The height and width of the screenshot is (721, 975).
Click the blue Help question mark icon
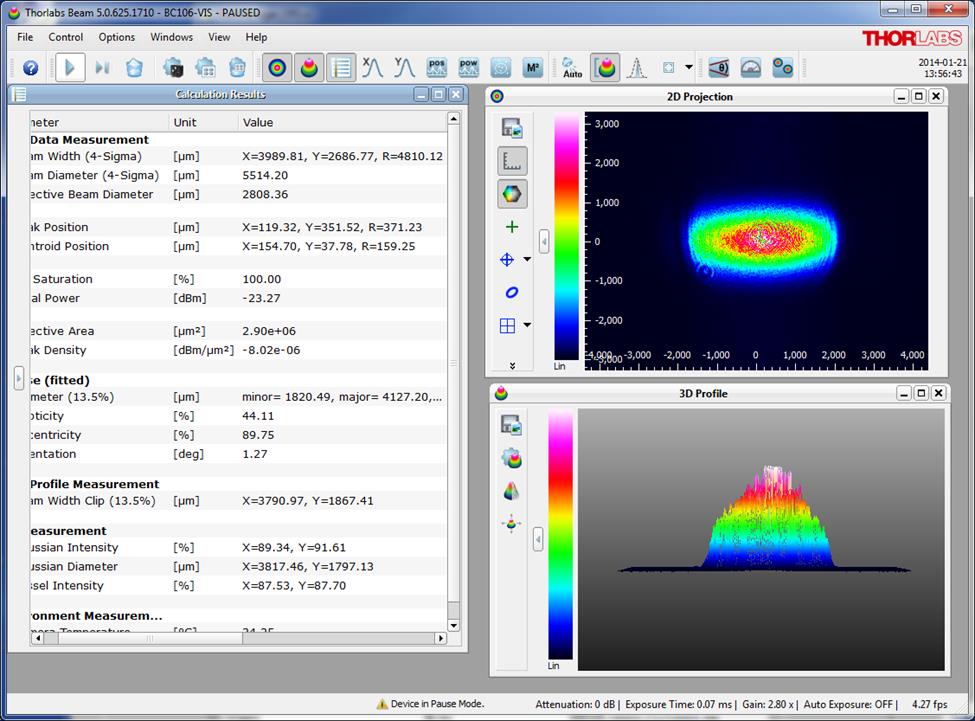coord(30,68)
